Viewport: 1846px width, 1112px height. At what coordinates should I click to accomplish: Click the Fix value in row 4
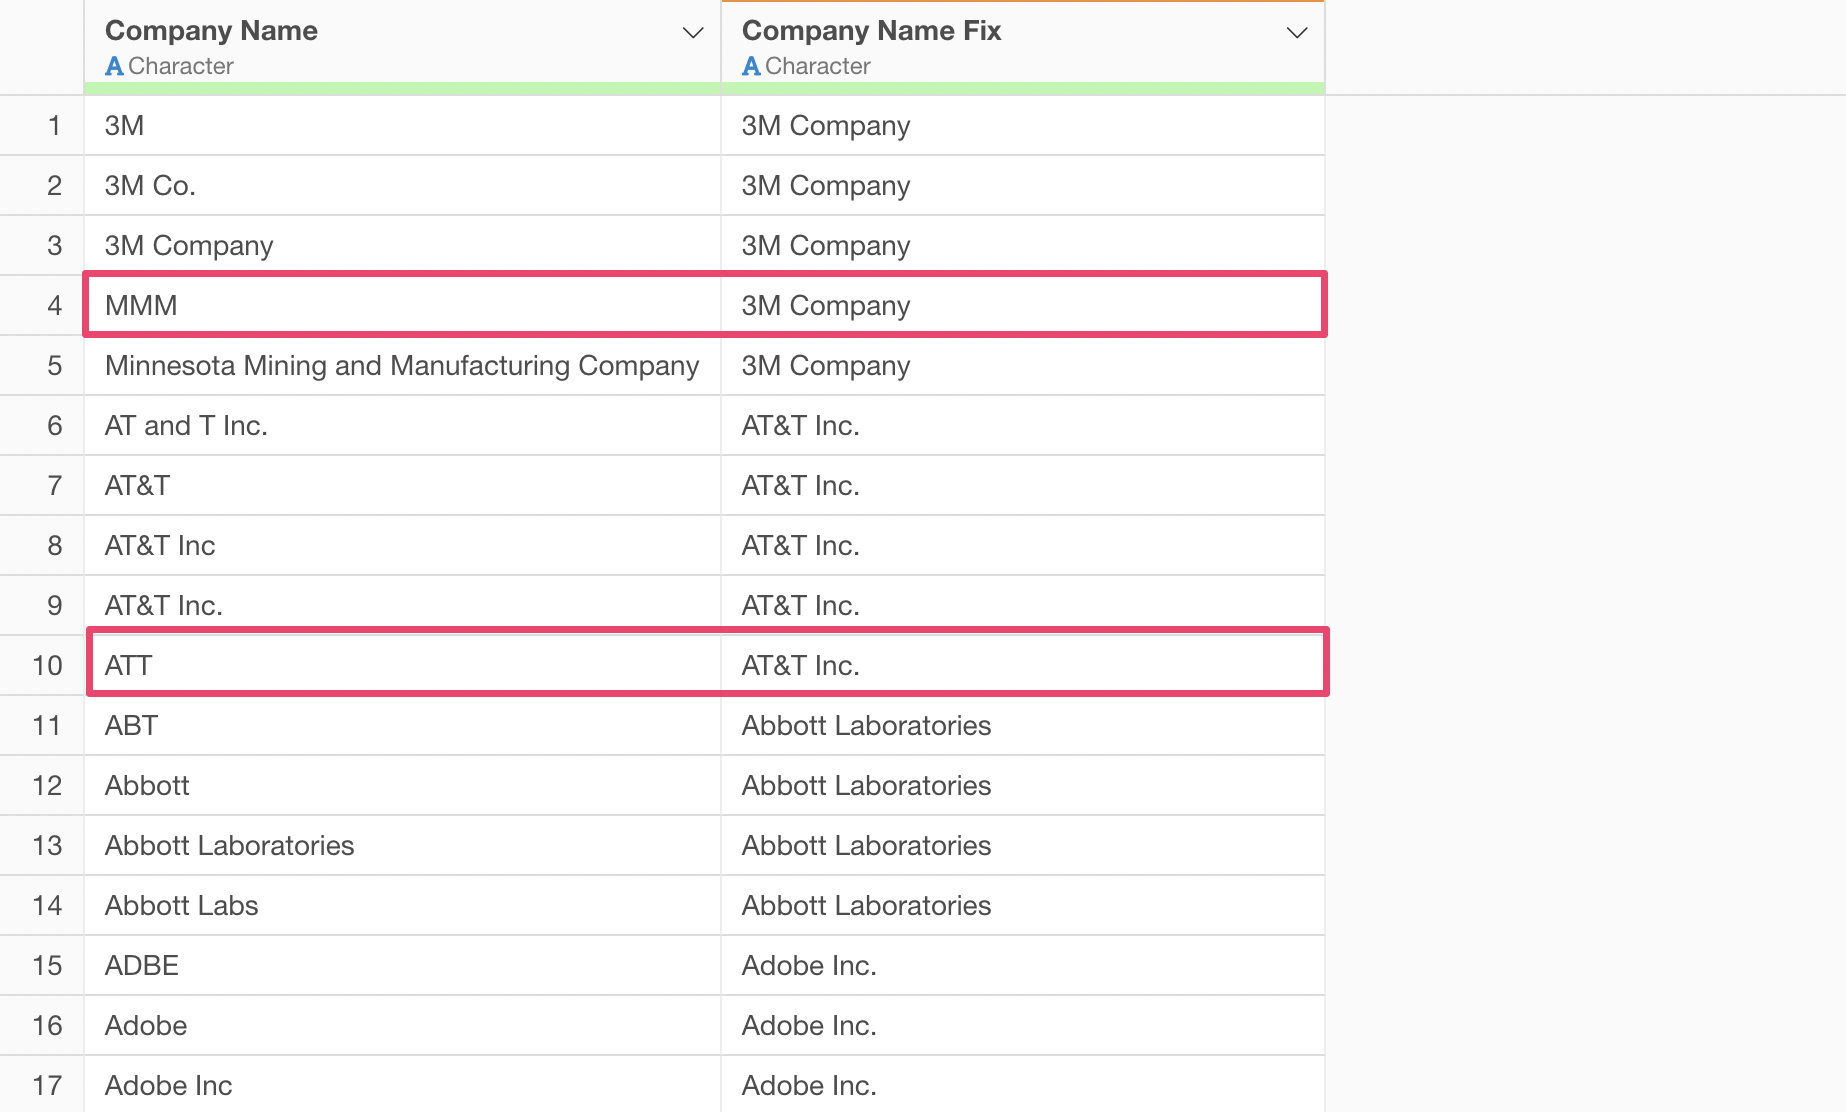[825, 305]
